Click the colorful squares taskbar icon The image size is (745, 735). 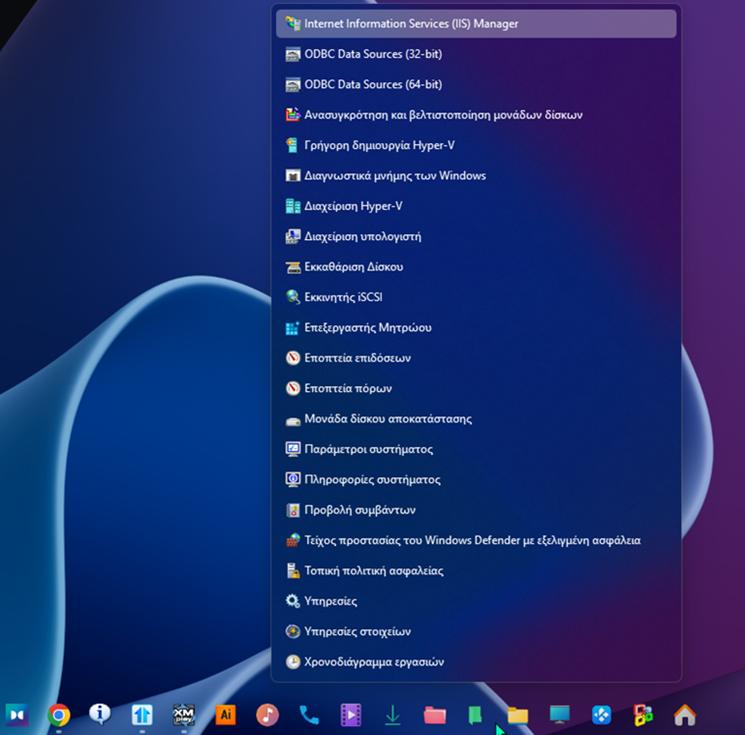coord(643,715)
